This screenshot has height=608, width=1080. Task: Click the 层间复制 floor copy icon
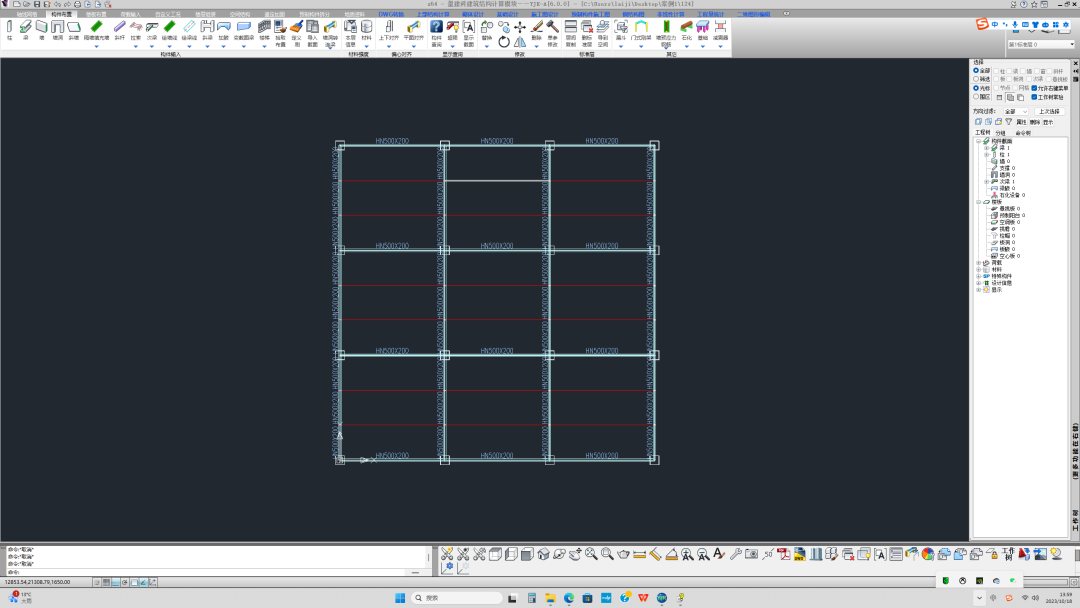(571, 33)
